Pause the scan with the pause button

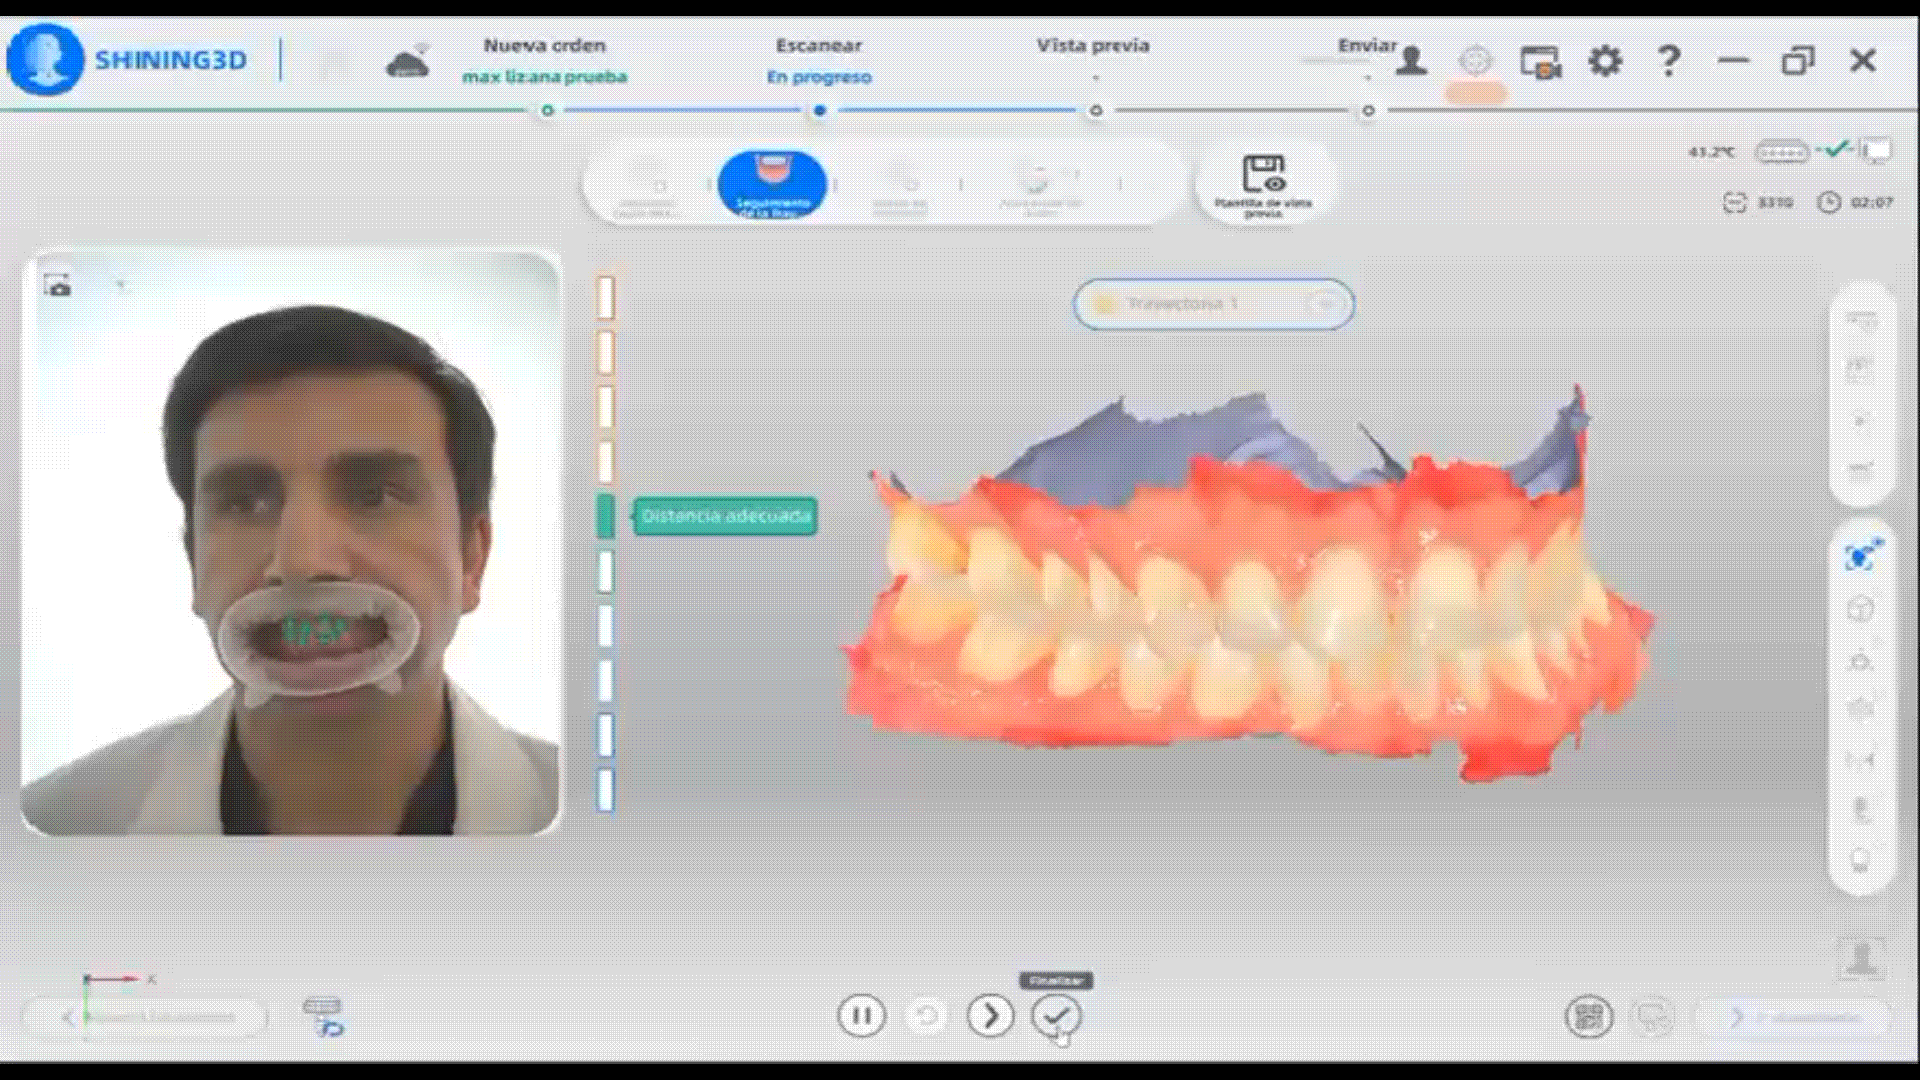tap(861, 1016)
